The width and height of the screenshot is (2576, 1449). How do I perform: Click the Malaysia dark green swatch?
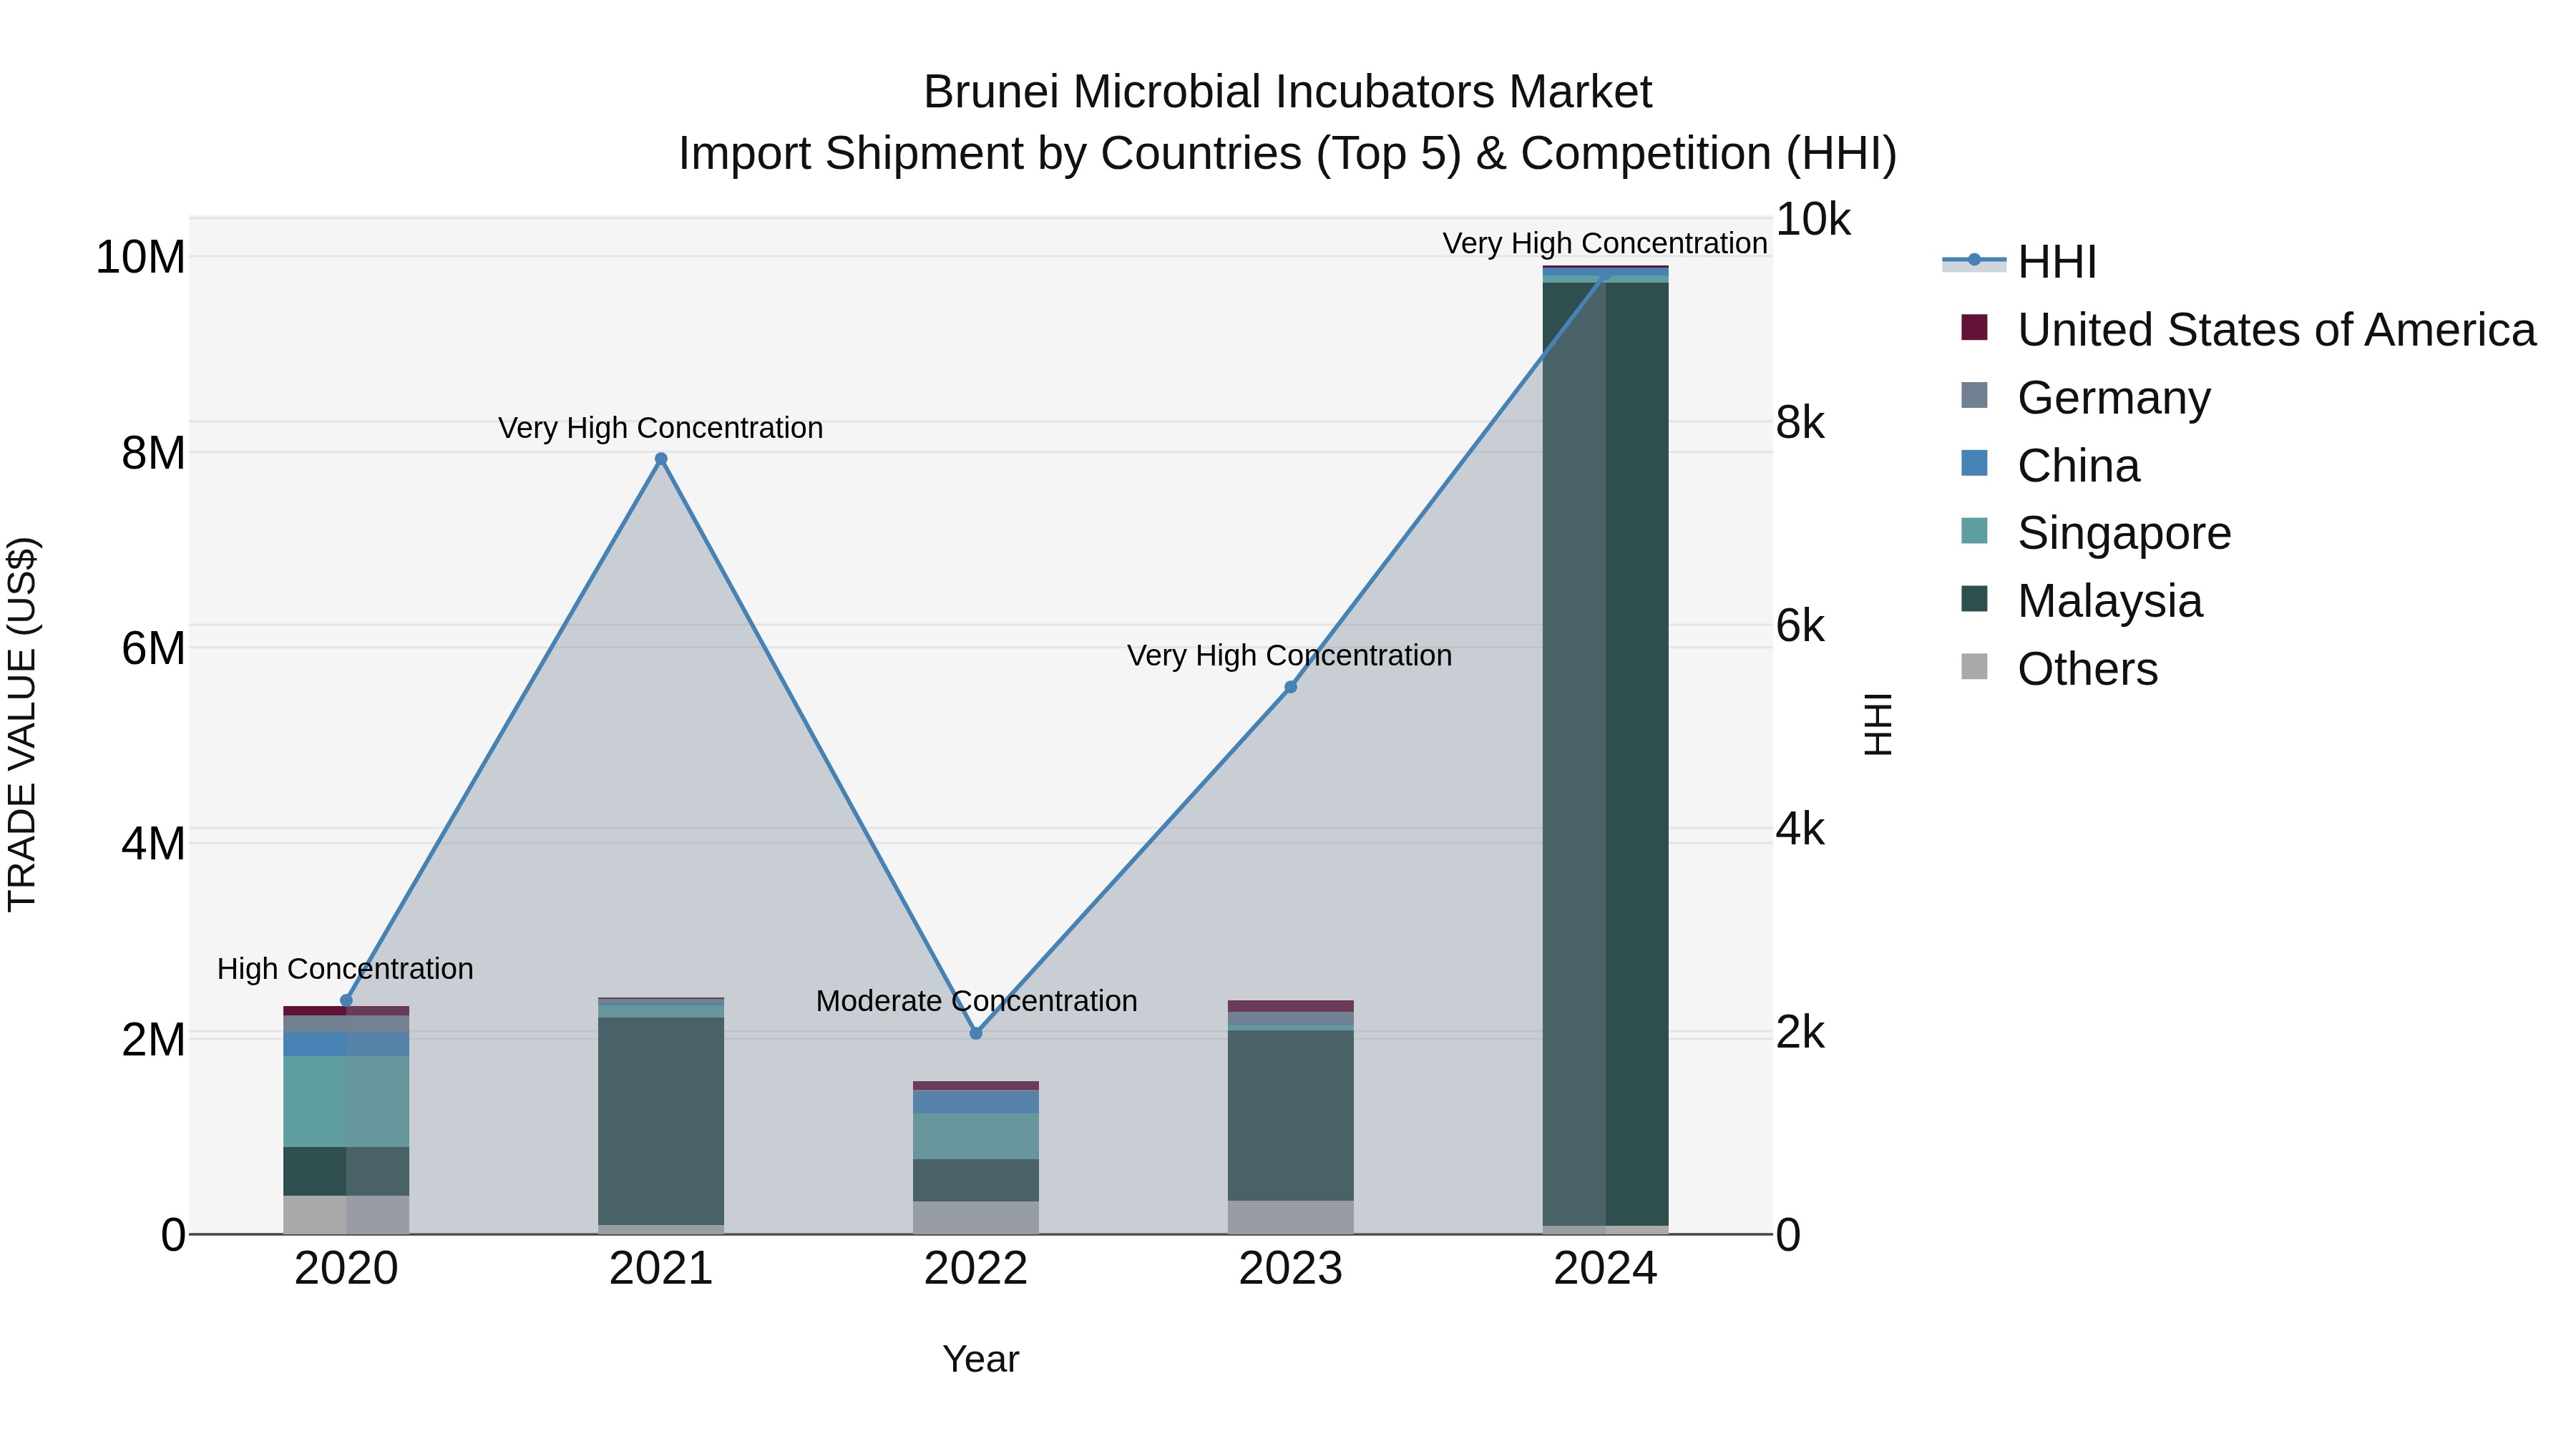tap(1974, 599)
